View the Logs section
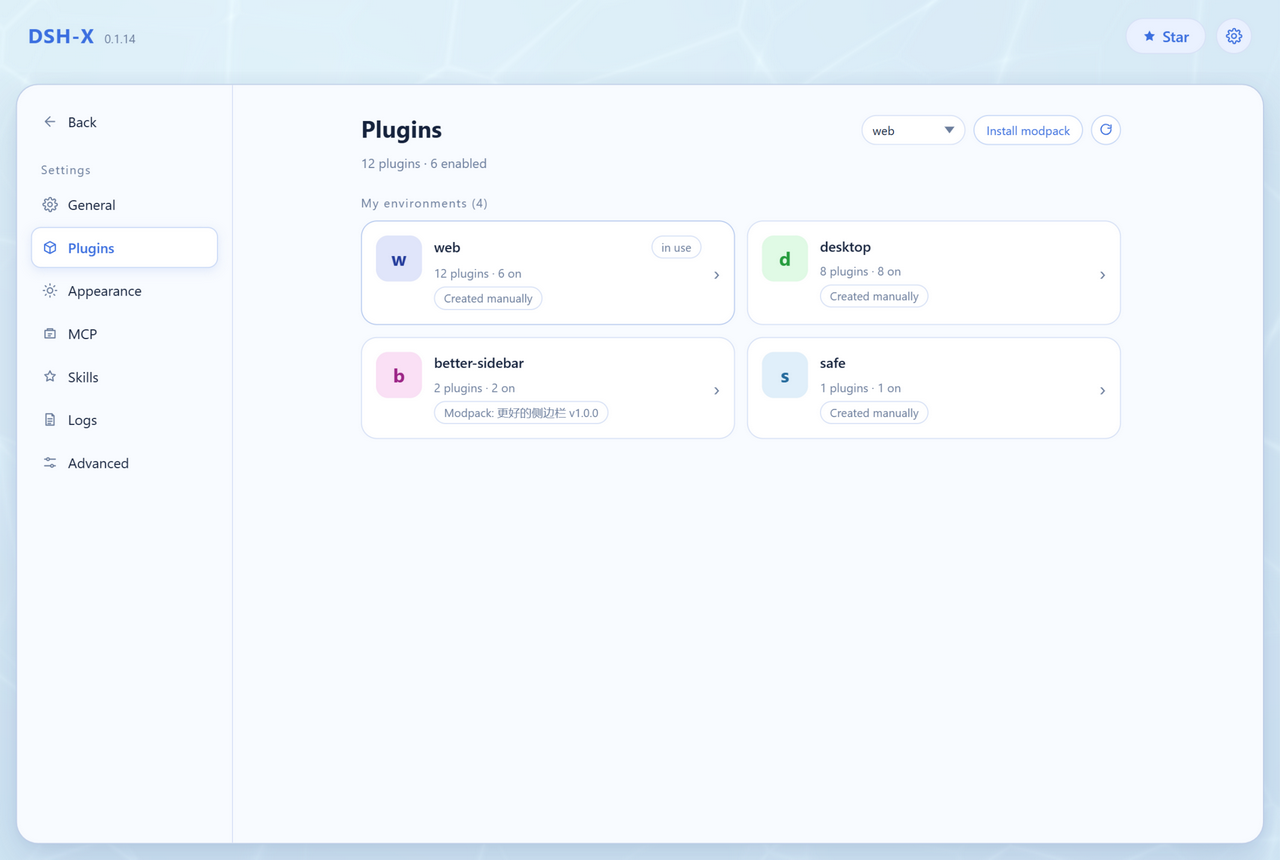This screenshot has height=860, width=1280. click(x=124, y=420)
